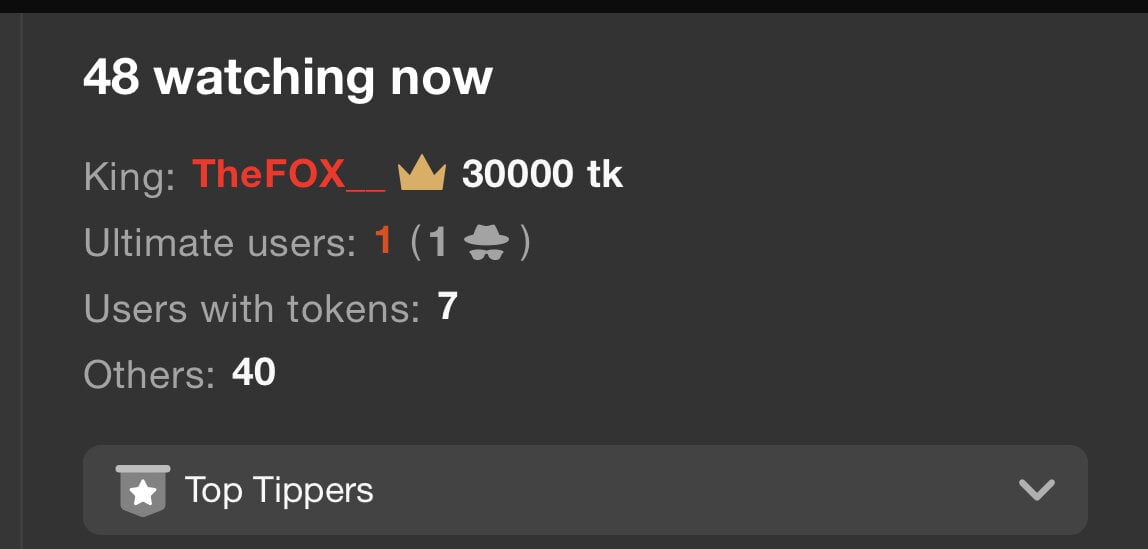Click the incognito hat-and-glasses icon
This screenshot has height=549, width=1148.
(x=486, y=242)
